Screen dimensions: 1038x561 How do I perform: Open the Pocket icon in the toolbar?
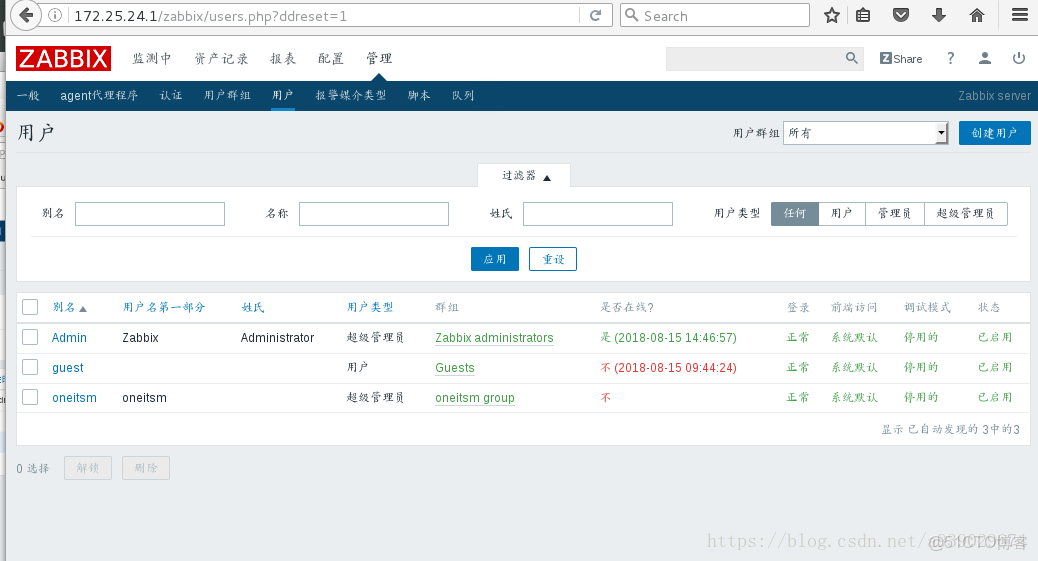pyautogui.click(x=901, y=15)
